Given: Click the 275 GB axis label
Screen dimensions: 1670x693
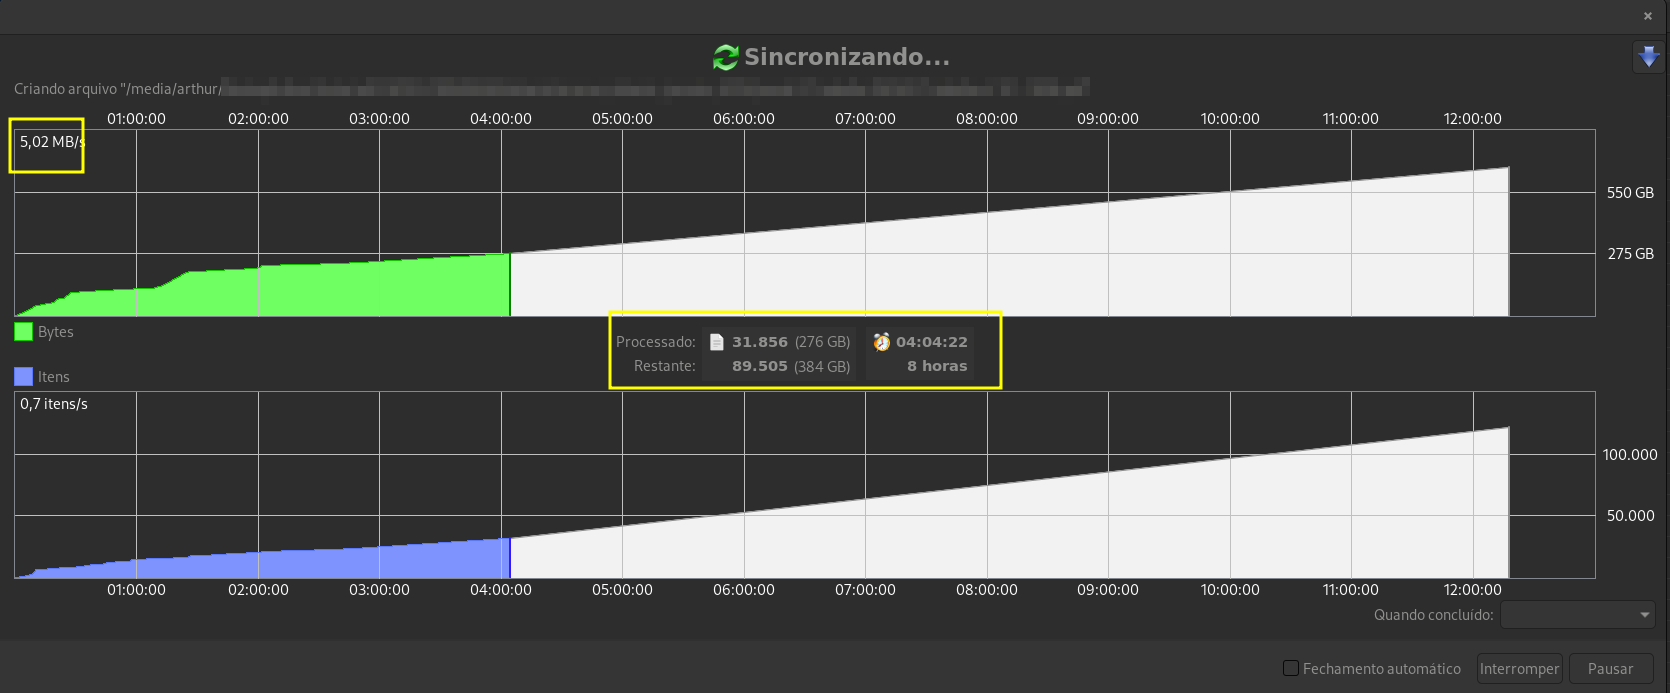Looking at the screenshot, I should coord(1630,254).
